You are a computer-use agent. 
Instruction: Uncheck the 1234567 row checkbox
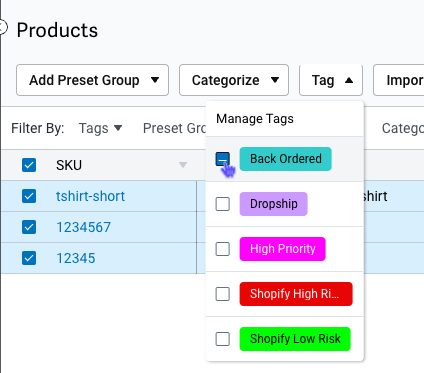pyautogui.click(x=29, y=227)
